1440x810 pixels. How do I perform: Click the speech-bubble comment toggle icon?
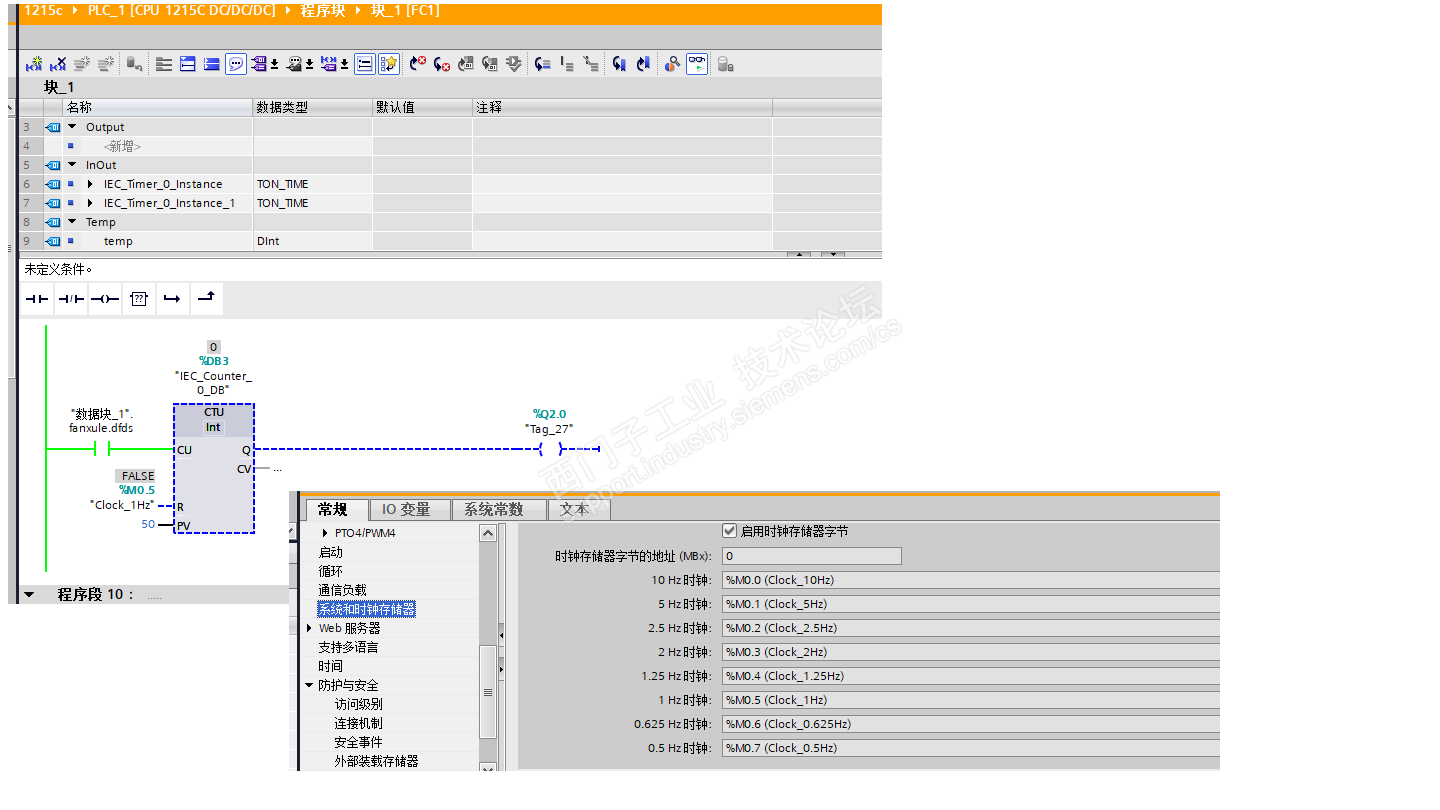click(x=236, y=64)
